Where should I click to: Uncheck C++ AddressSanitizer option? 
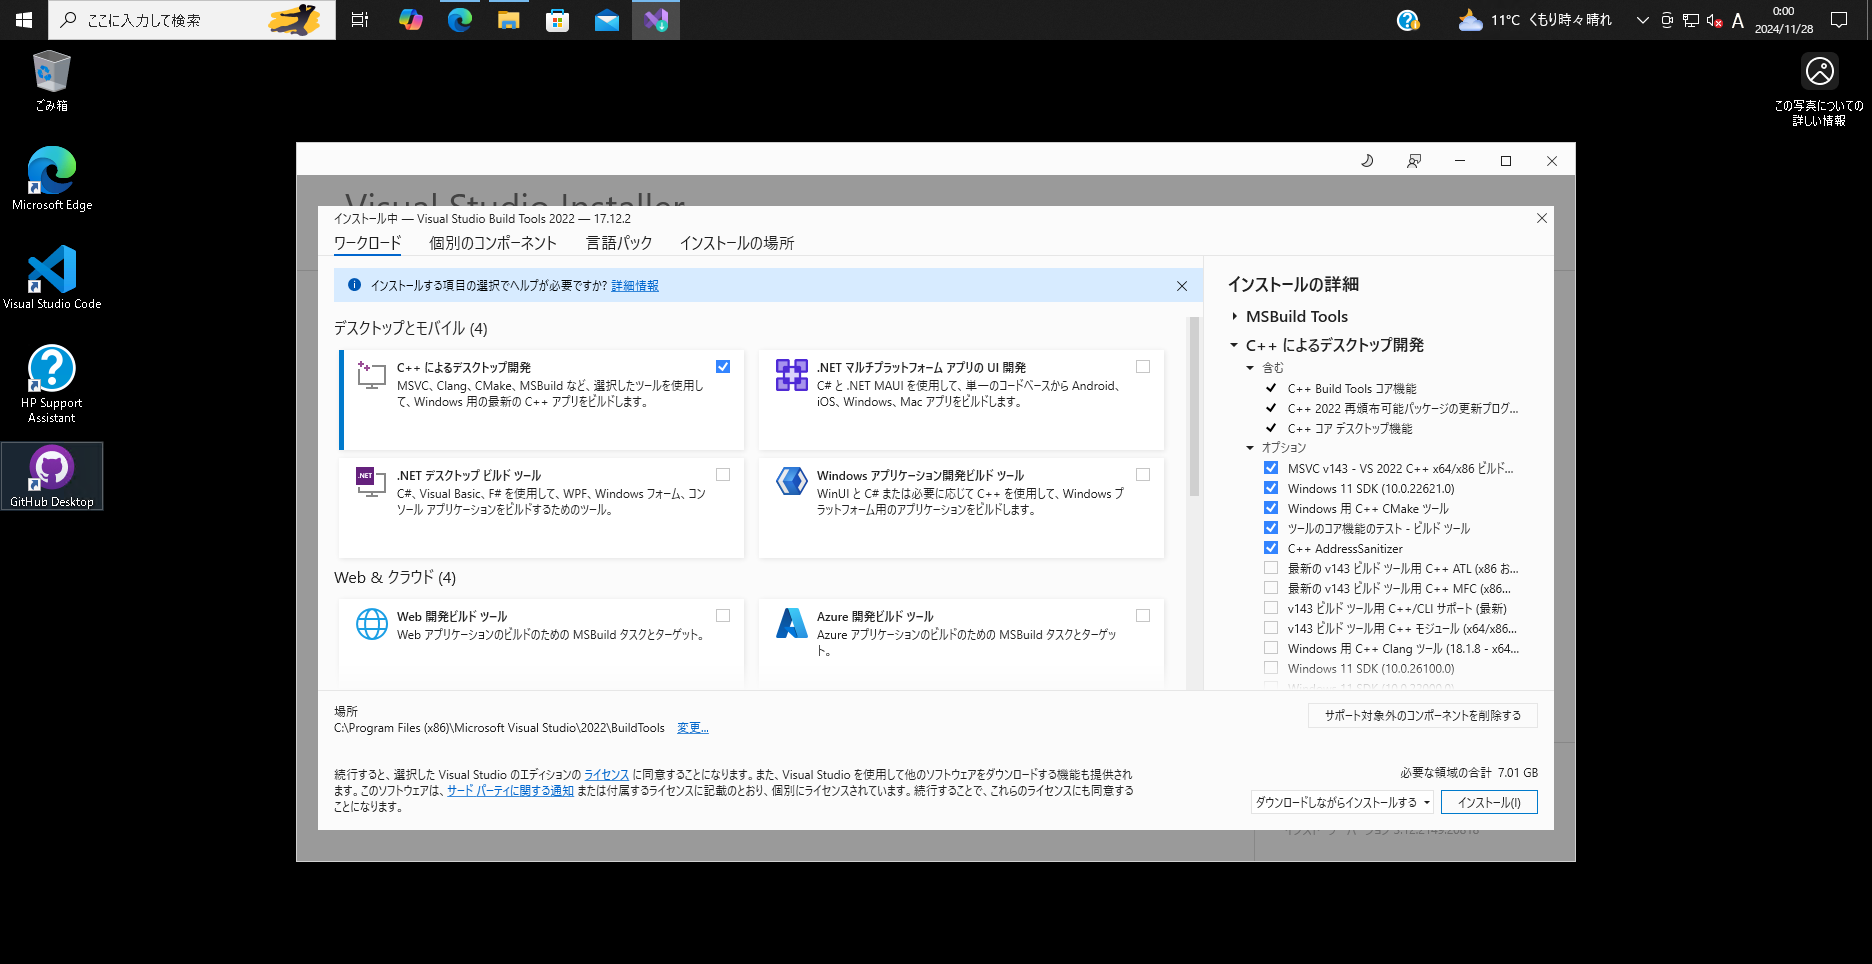(x=1271, y=547)
